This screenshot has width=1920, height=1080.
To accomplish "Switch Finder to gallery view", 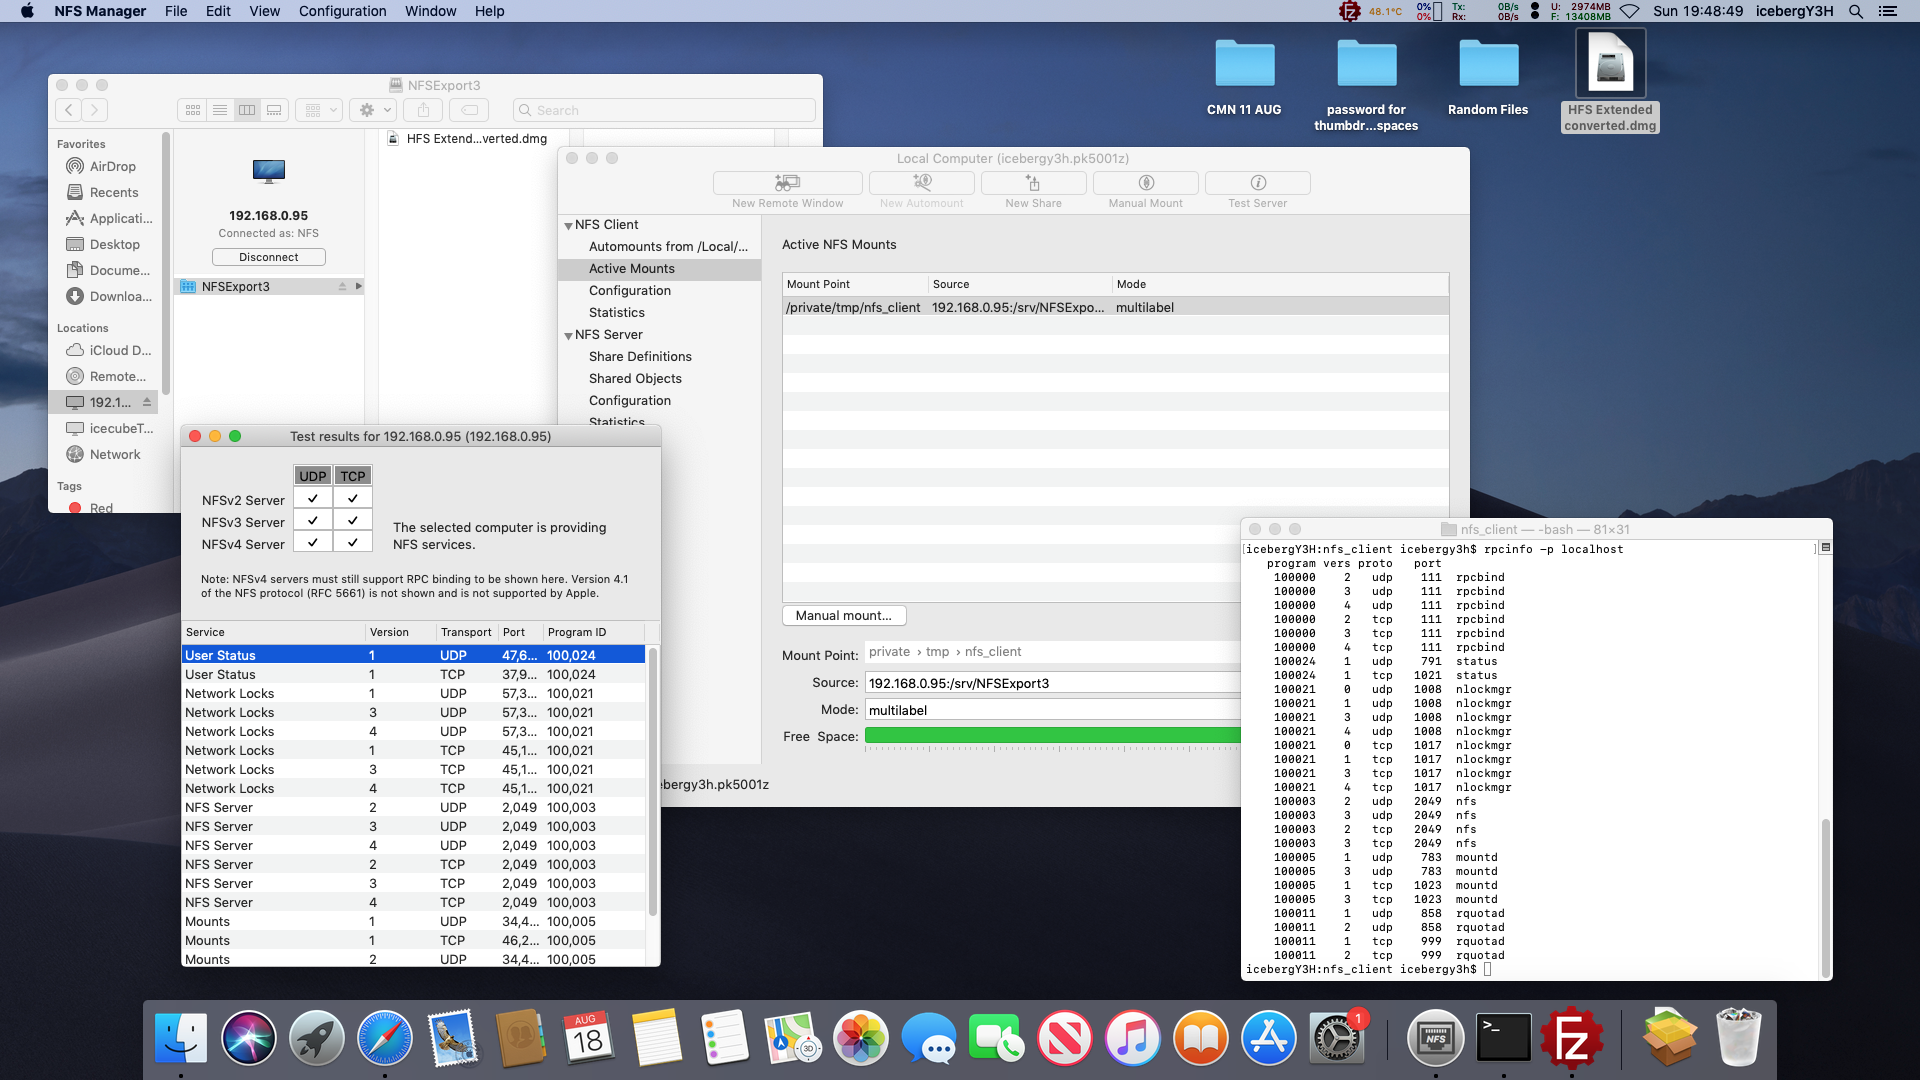I will (274, 110).
